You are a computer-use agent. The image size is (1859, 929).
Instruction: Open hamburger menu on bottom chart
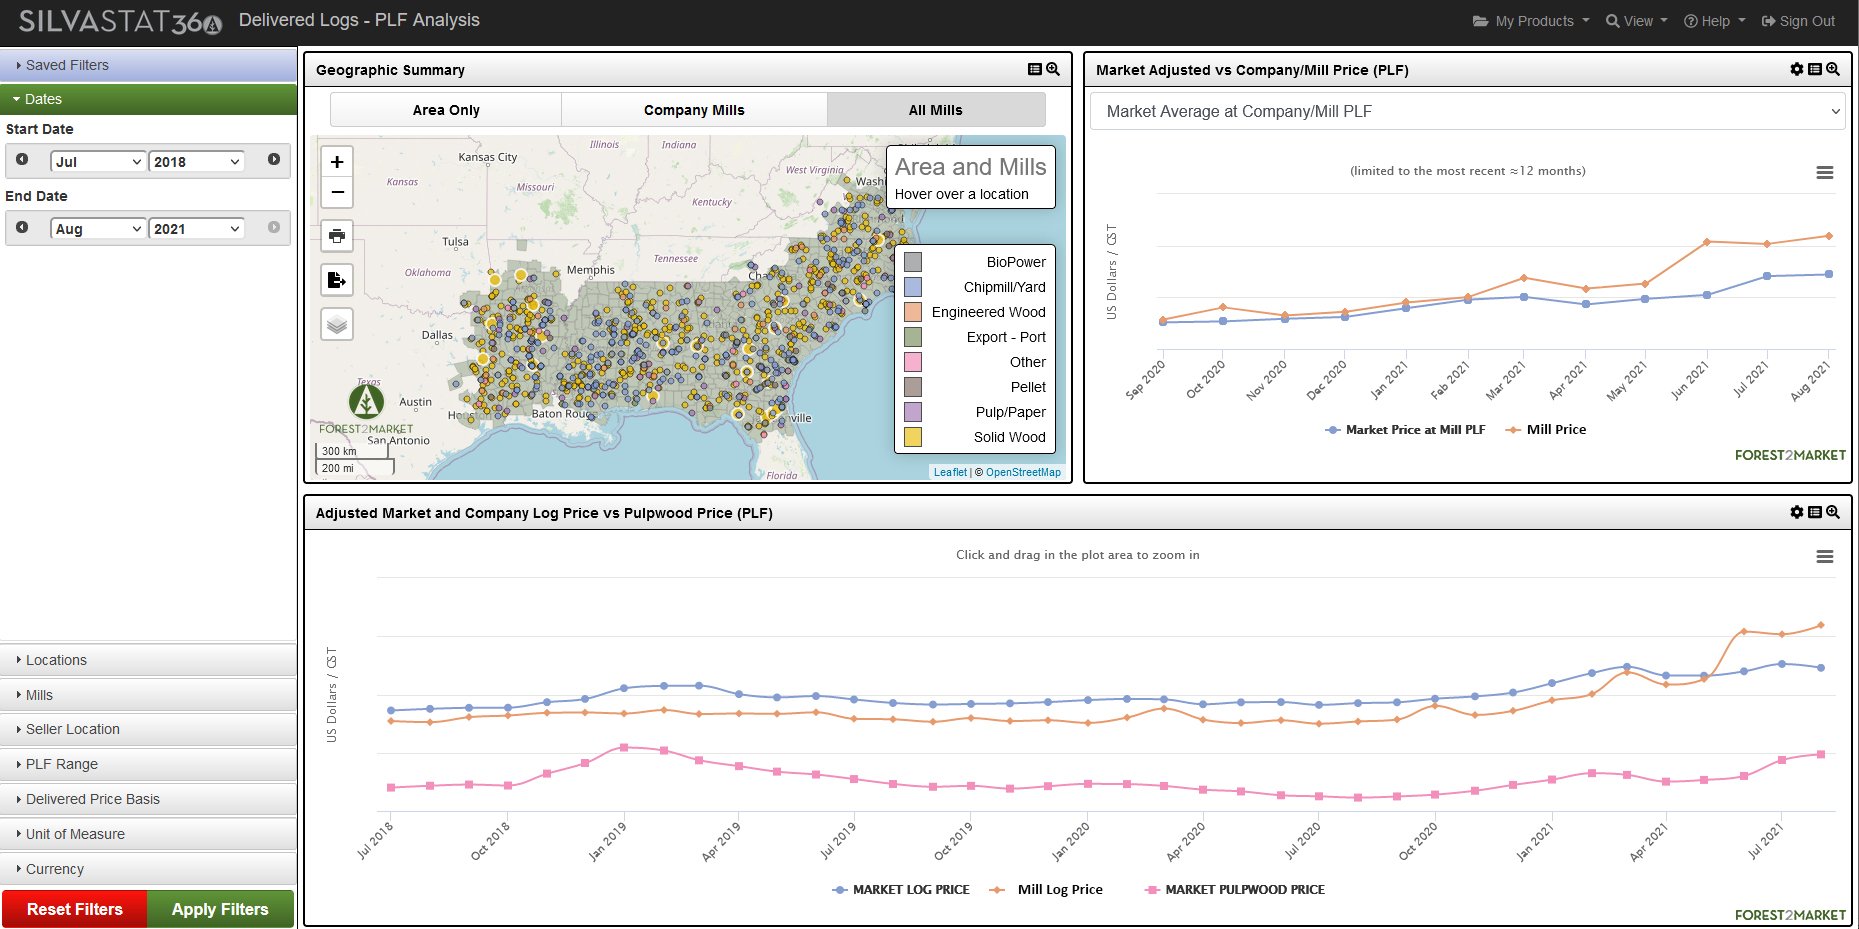(x=1824, y=557)
